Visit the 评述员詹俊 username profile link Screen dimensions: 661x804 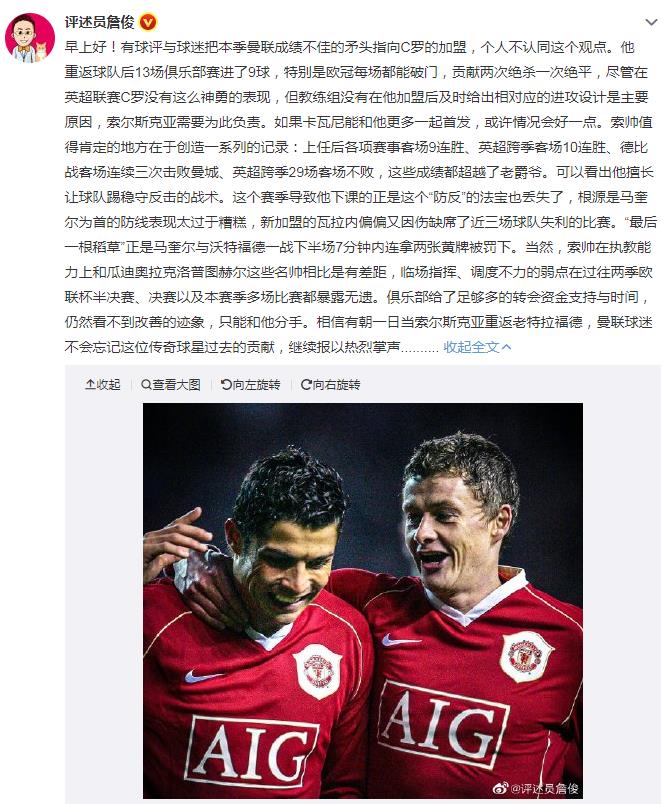(99, 22)
